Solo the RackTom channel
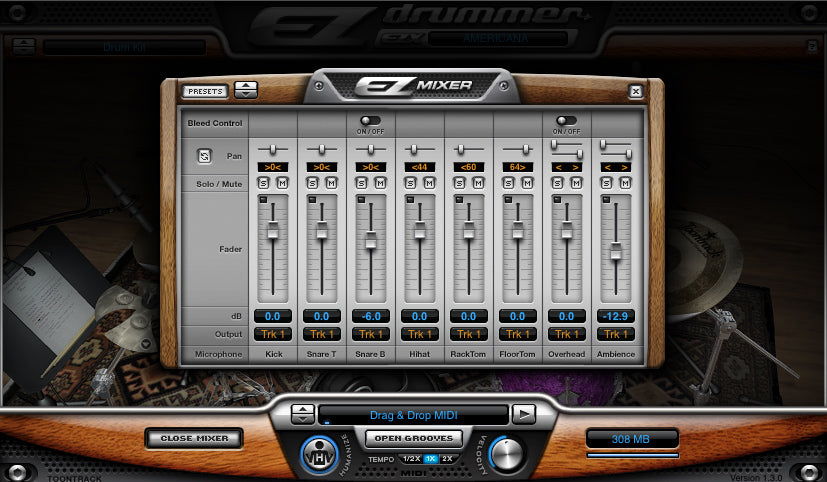 coord(460,183)
